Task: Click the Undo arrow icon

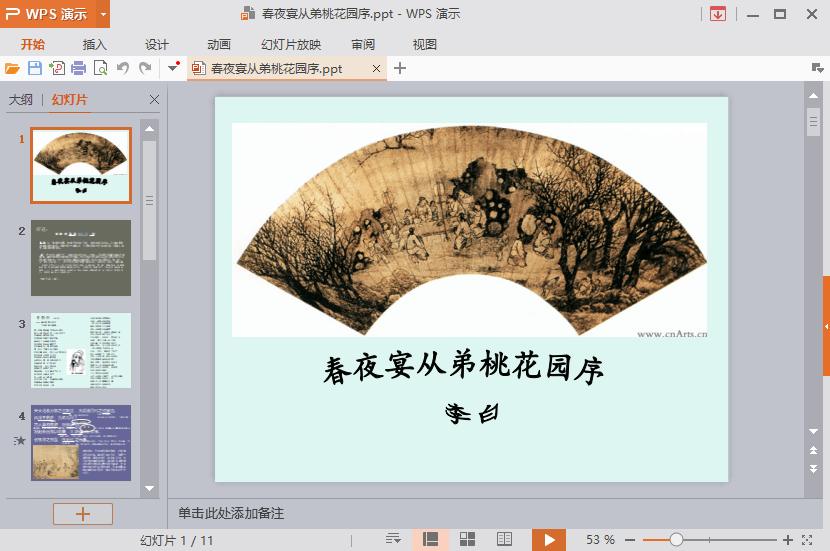Action: click(123, 68)
